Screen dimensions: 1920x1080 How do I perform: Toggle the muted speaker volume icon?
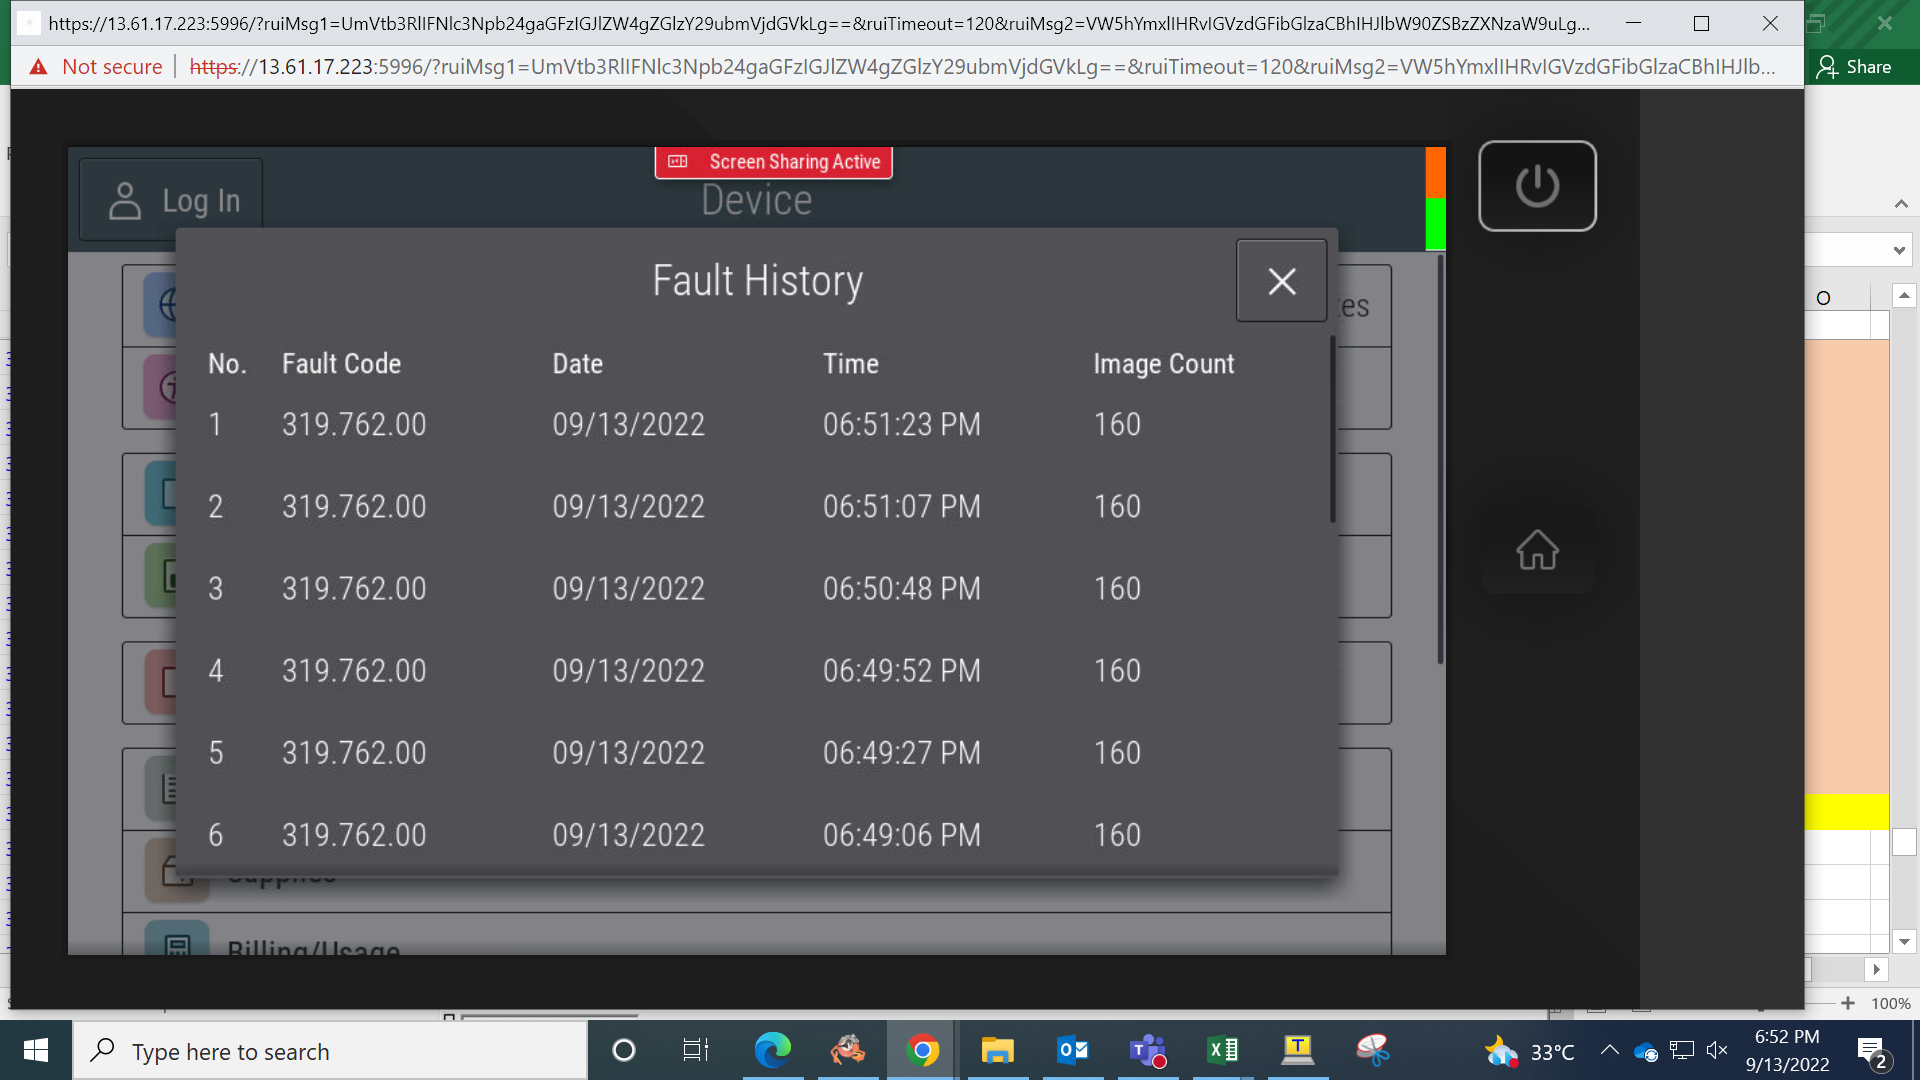pyautogui.click(x=1717, y=1050)
